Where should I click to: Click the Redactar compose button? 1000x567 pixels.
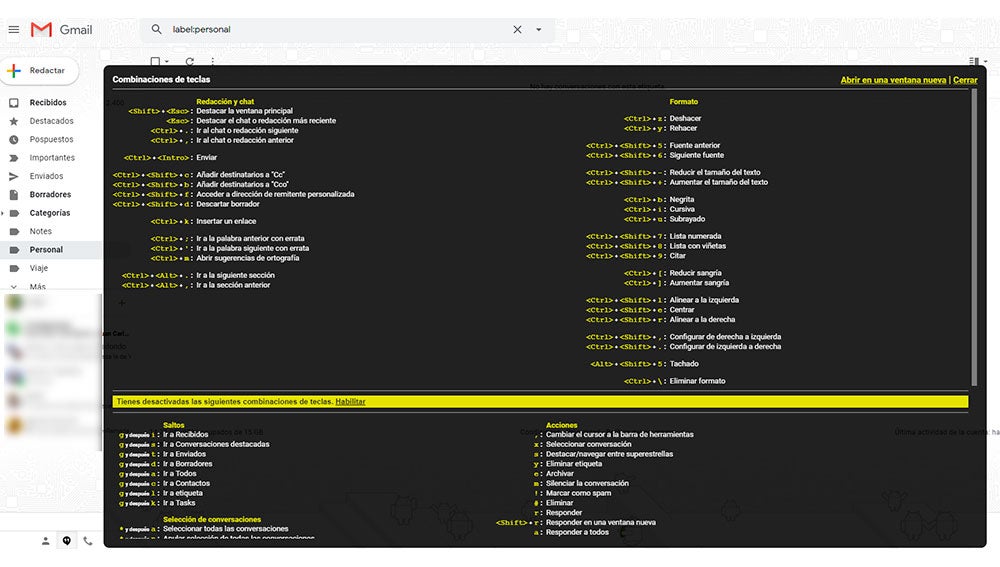tap(40, 71)
